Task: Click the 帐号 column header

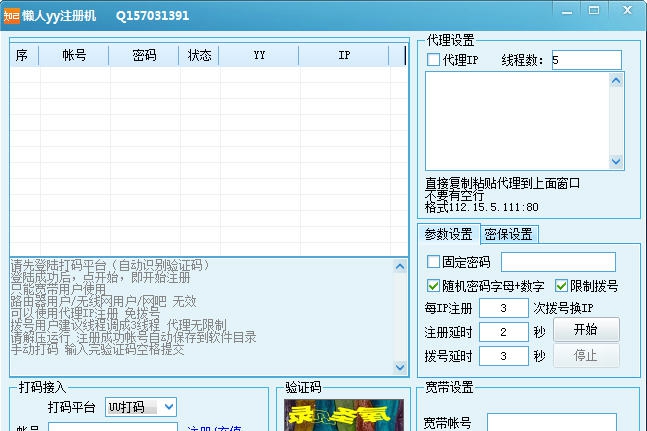Action: (74, 55)
